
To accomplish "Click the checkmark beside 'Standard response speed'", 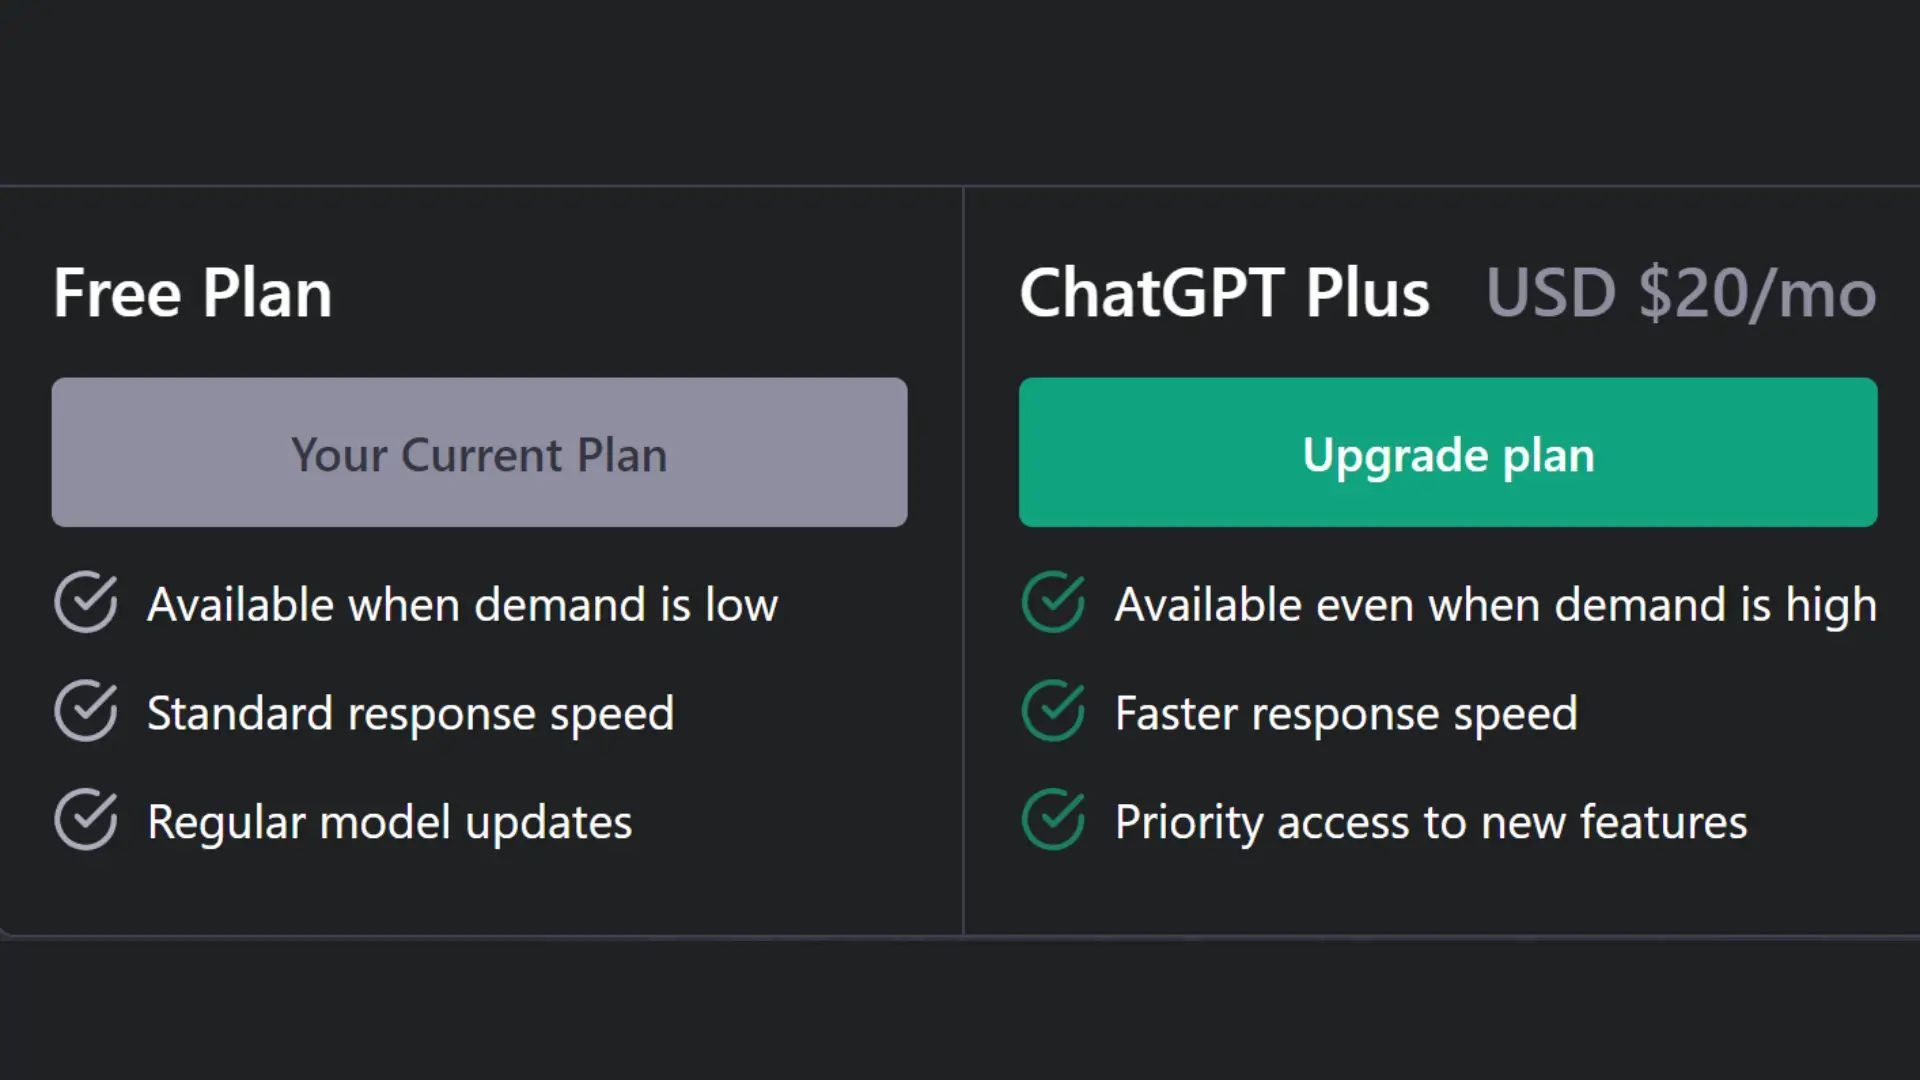I will tap(85, 712).
